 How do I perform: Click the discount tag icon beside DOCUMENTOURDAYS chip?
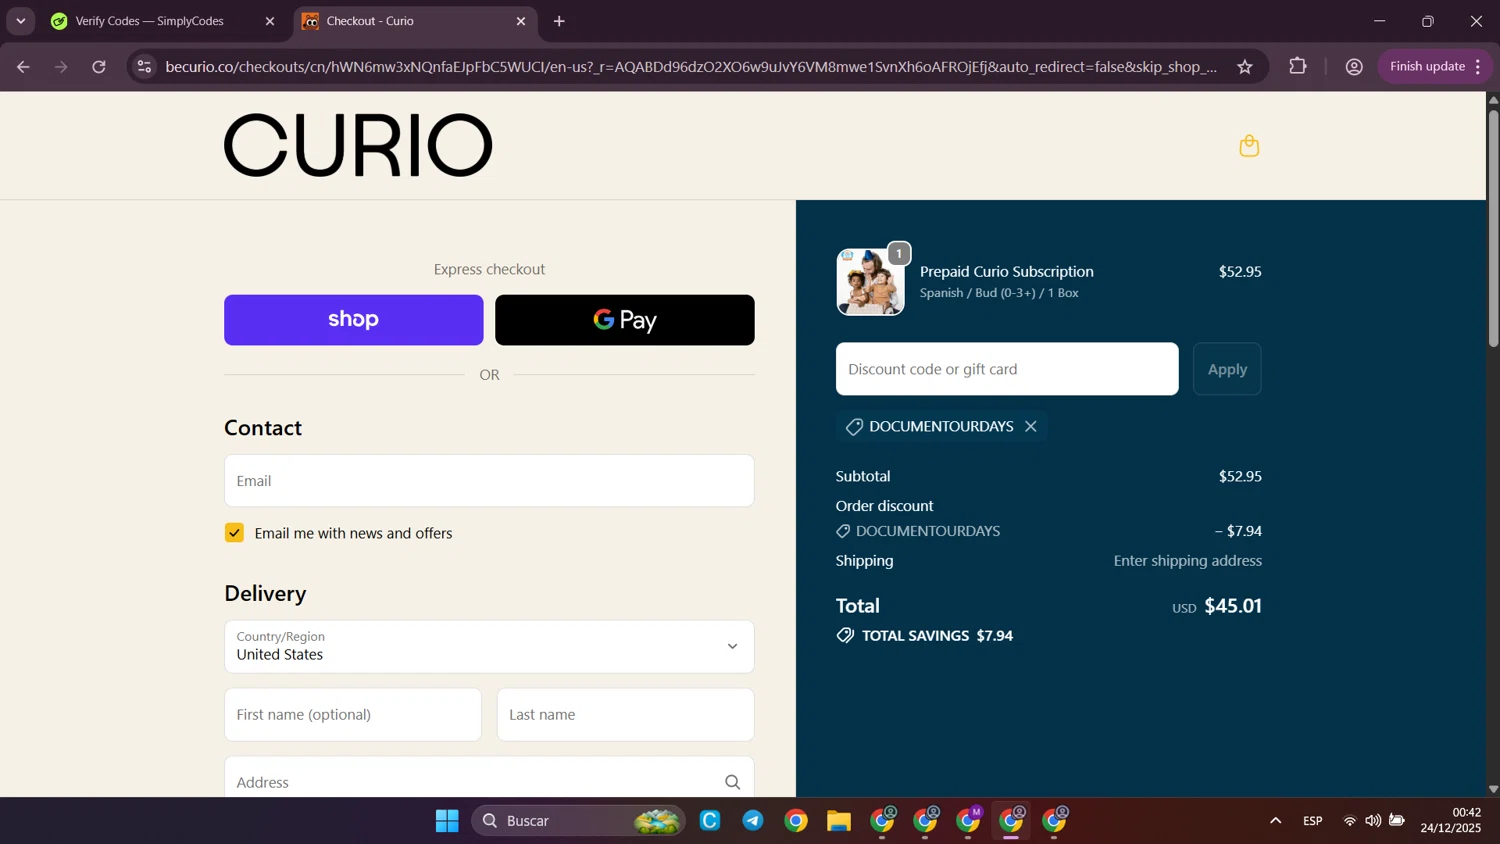pyautogui.click(x=854, y=427)
